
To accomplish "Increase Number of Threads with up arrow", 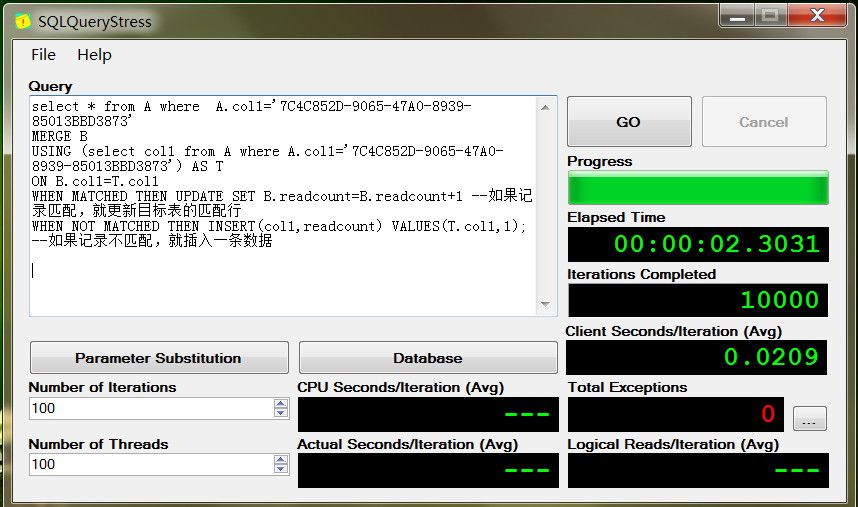I will [x=281, y=459].
